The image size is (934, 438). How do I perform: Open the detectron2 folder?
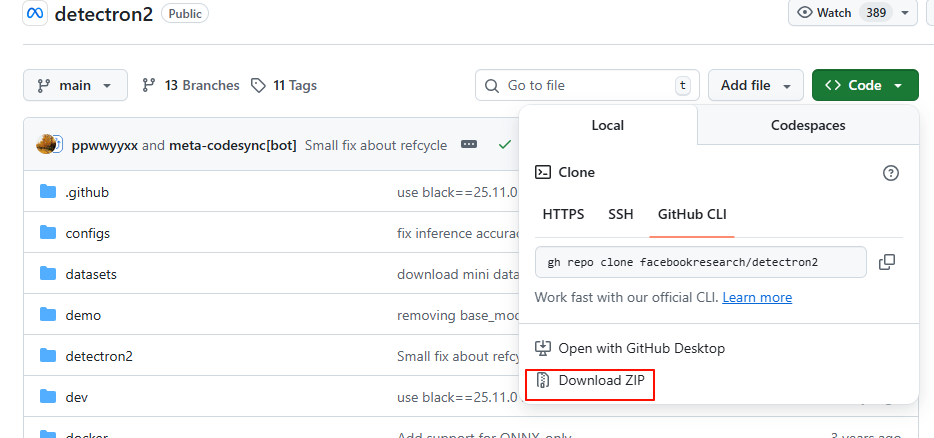tap(99, 356)
